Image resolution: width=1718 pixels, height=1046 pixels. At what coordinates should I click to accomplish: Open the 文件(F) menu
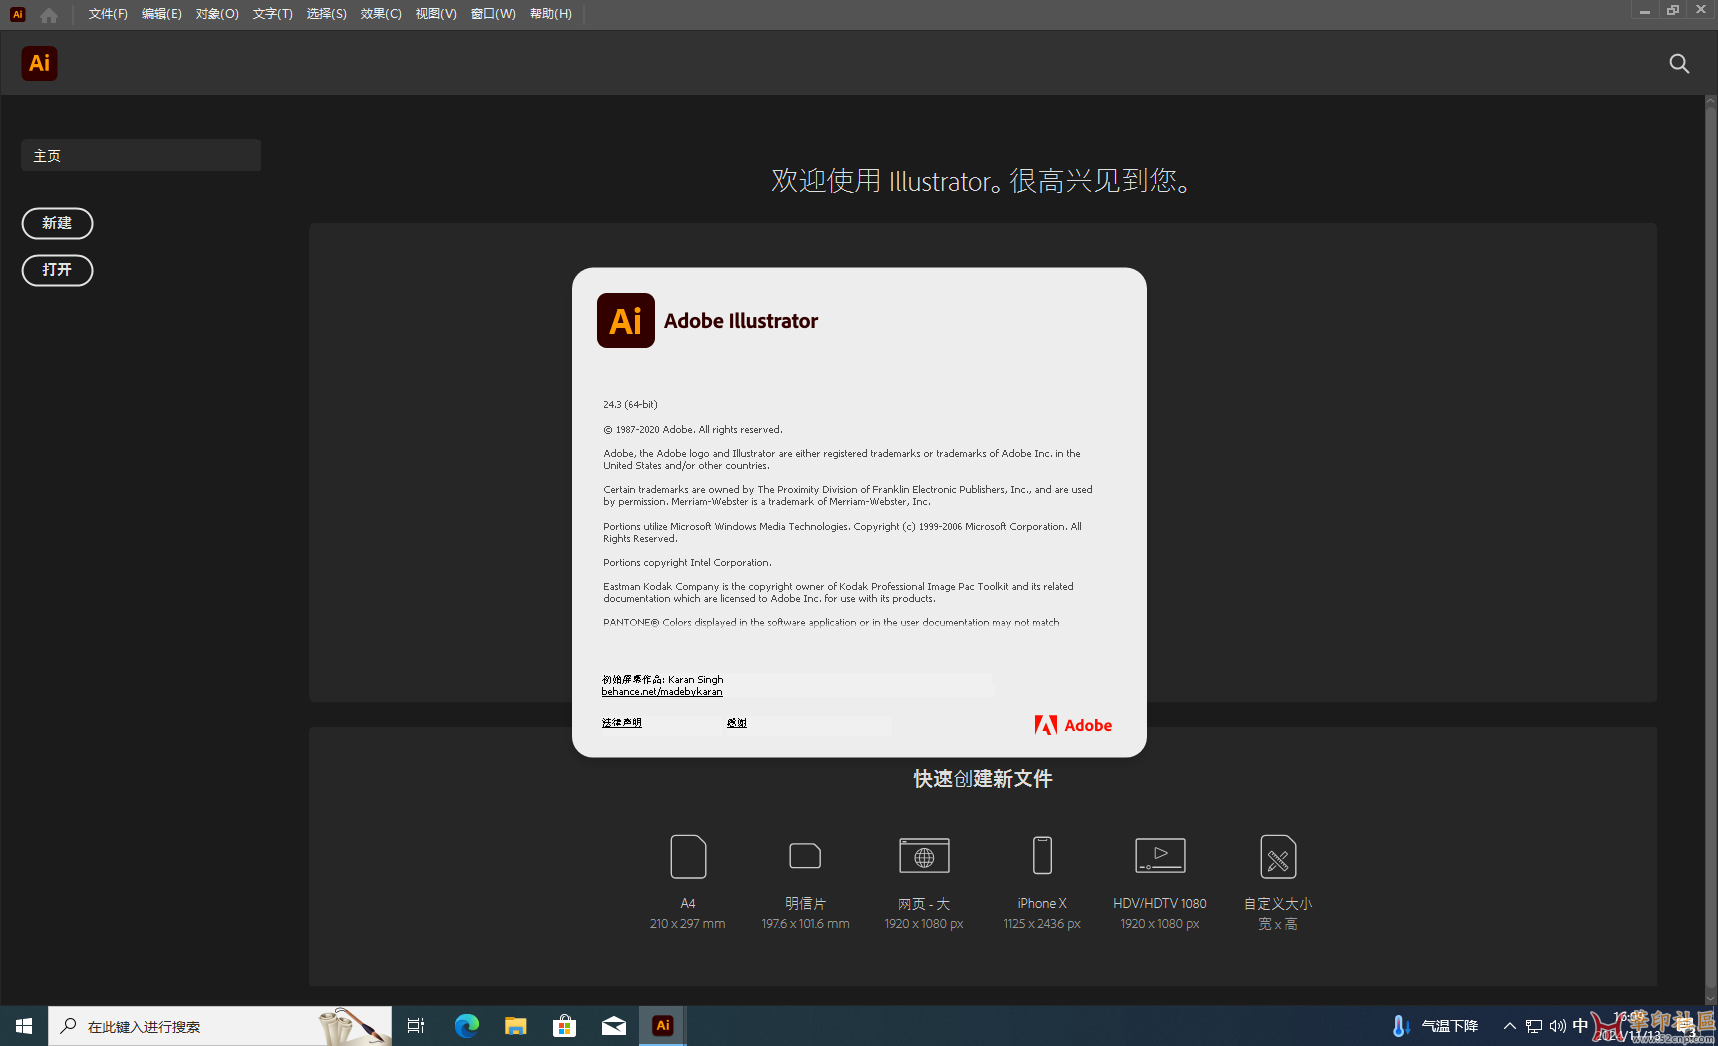click(108, 14)
